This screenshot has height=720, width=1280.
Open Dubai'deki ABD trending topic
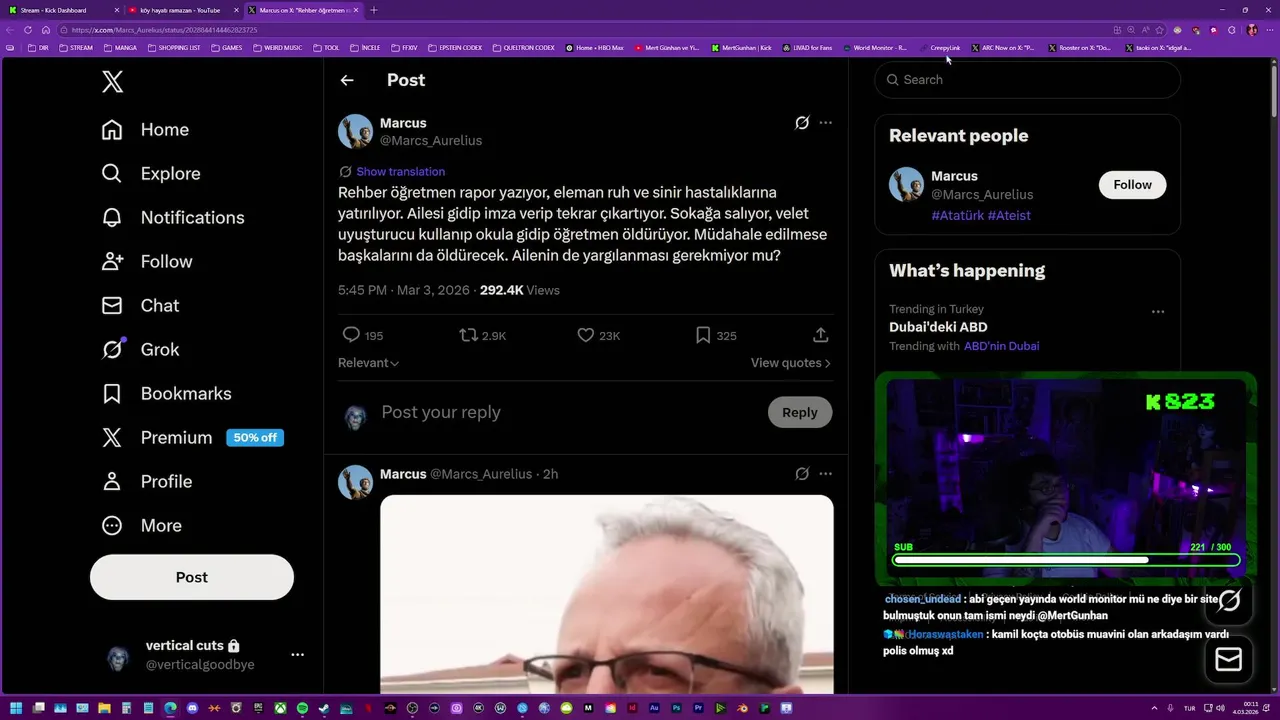(938, 327)
